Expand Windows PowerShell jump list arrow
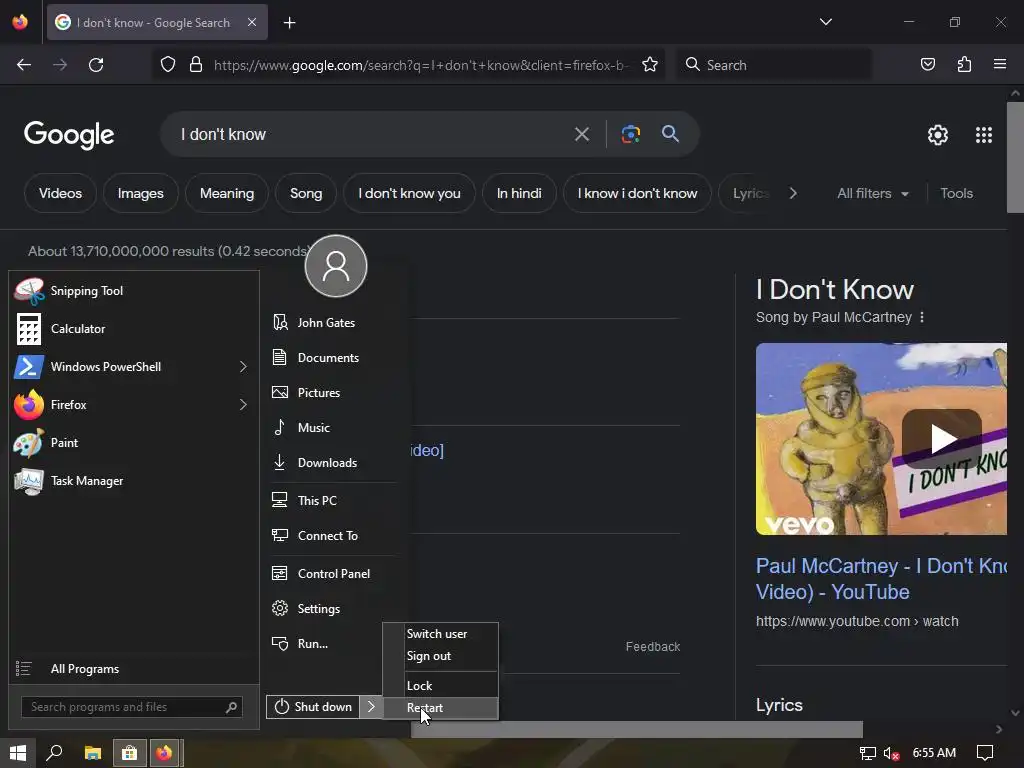This screenshot has width=1024, height=768. coord(243,367)
